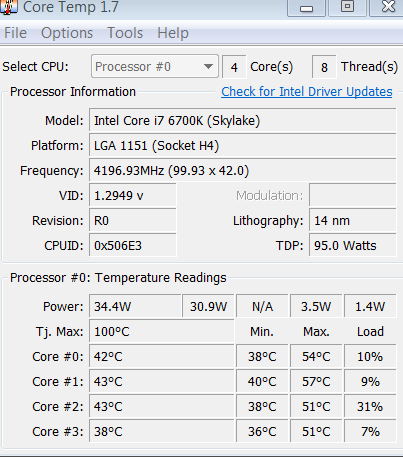Click the cores count field showing 4

click(x=234, y=67)
